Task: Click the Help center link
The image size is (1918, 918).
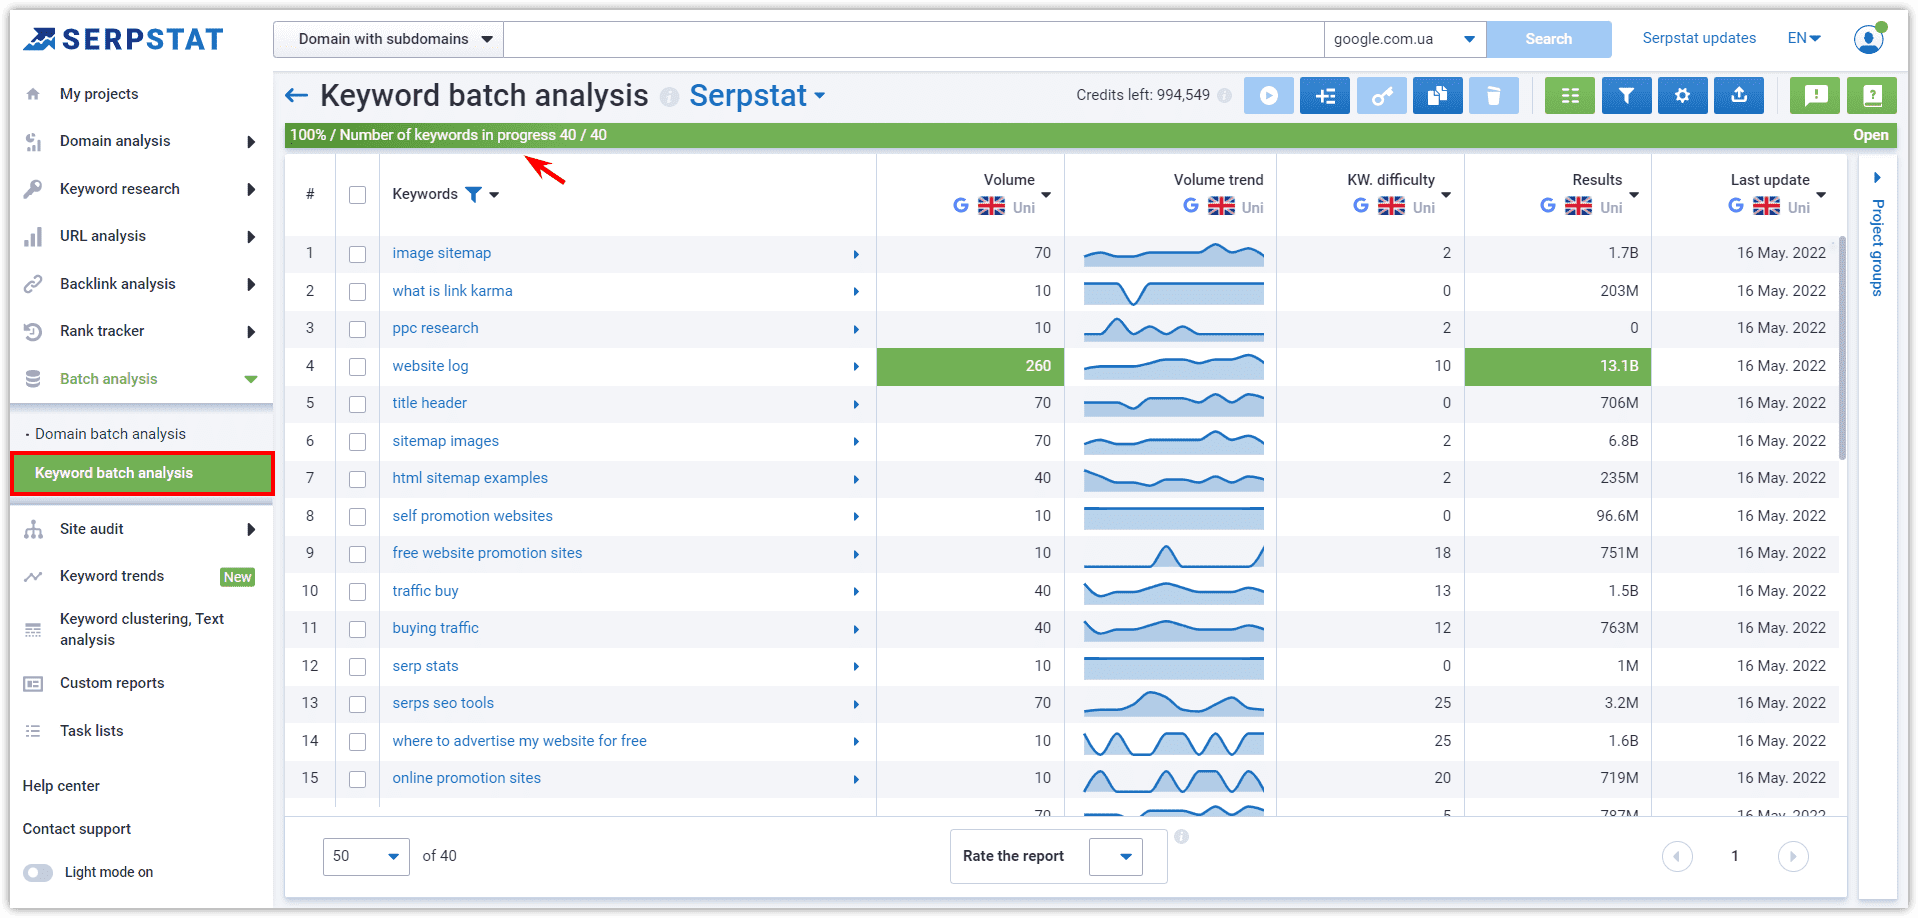Action: point(61,786)
